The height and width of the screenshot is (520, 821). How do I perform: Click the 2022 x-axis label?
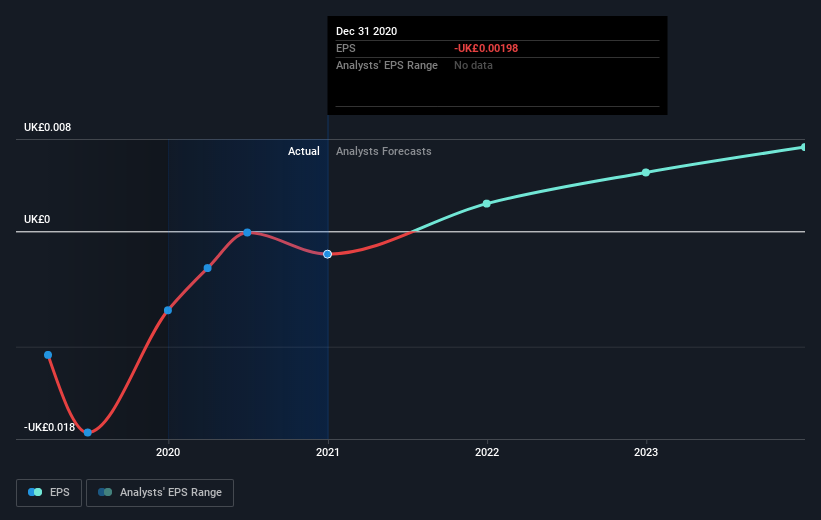487,452
